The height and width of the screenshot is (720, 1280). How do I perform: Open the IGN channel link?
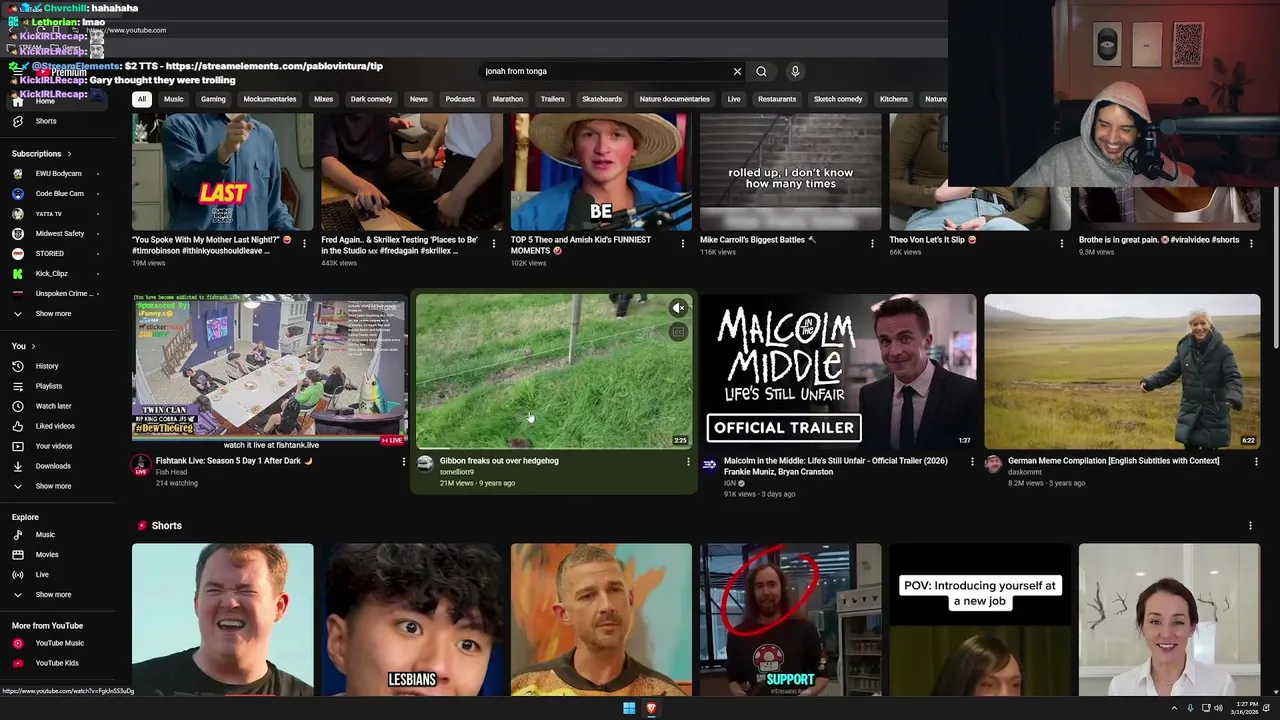[x=730, y=483]
